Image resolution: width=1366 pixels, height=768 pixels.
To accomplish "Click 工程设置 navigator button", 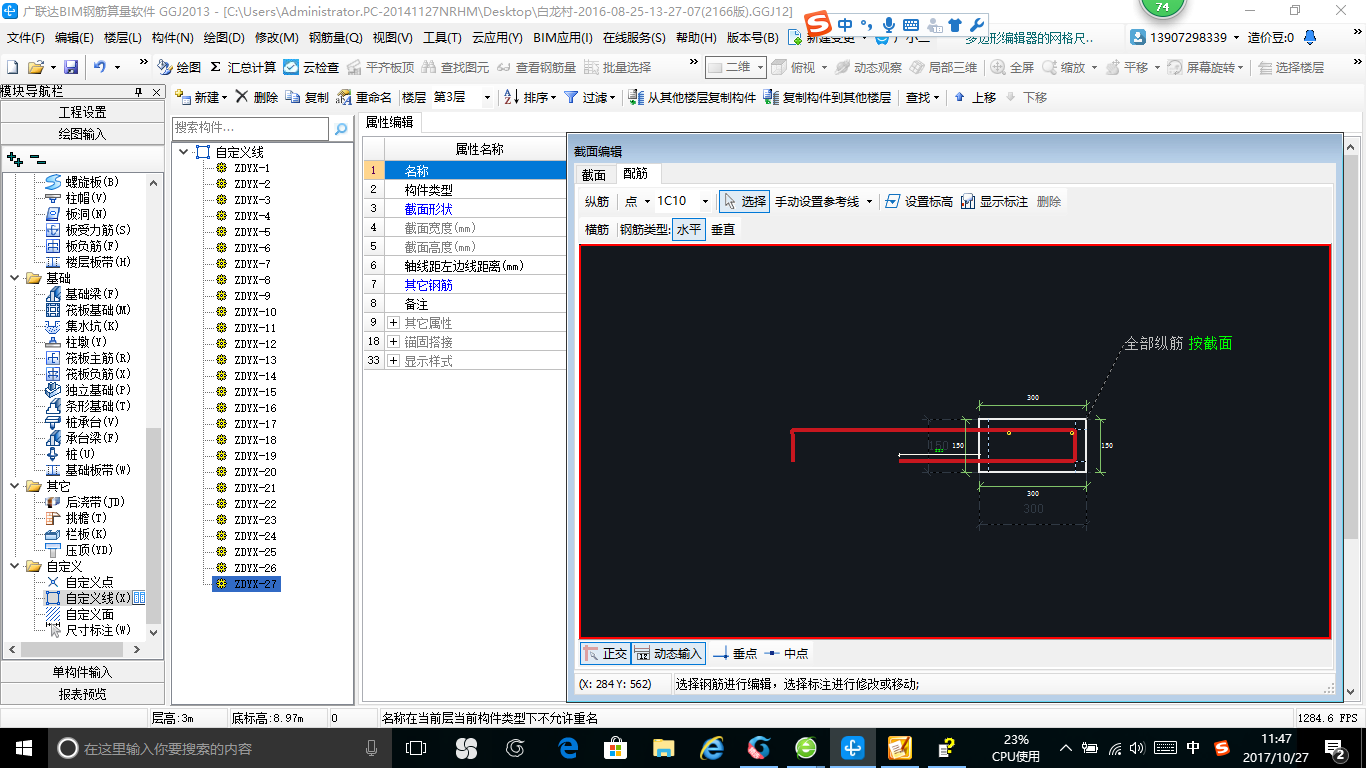I will tap(82, 112).
